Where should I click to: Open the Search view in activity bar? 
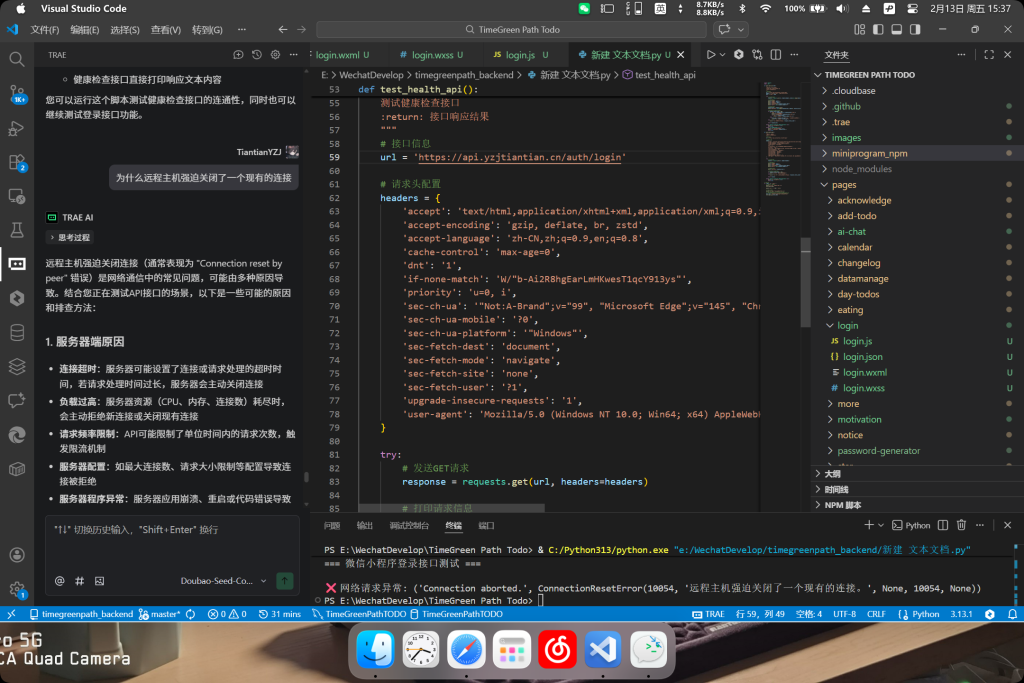click(x=16, y=59)
